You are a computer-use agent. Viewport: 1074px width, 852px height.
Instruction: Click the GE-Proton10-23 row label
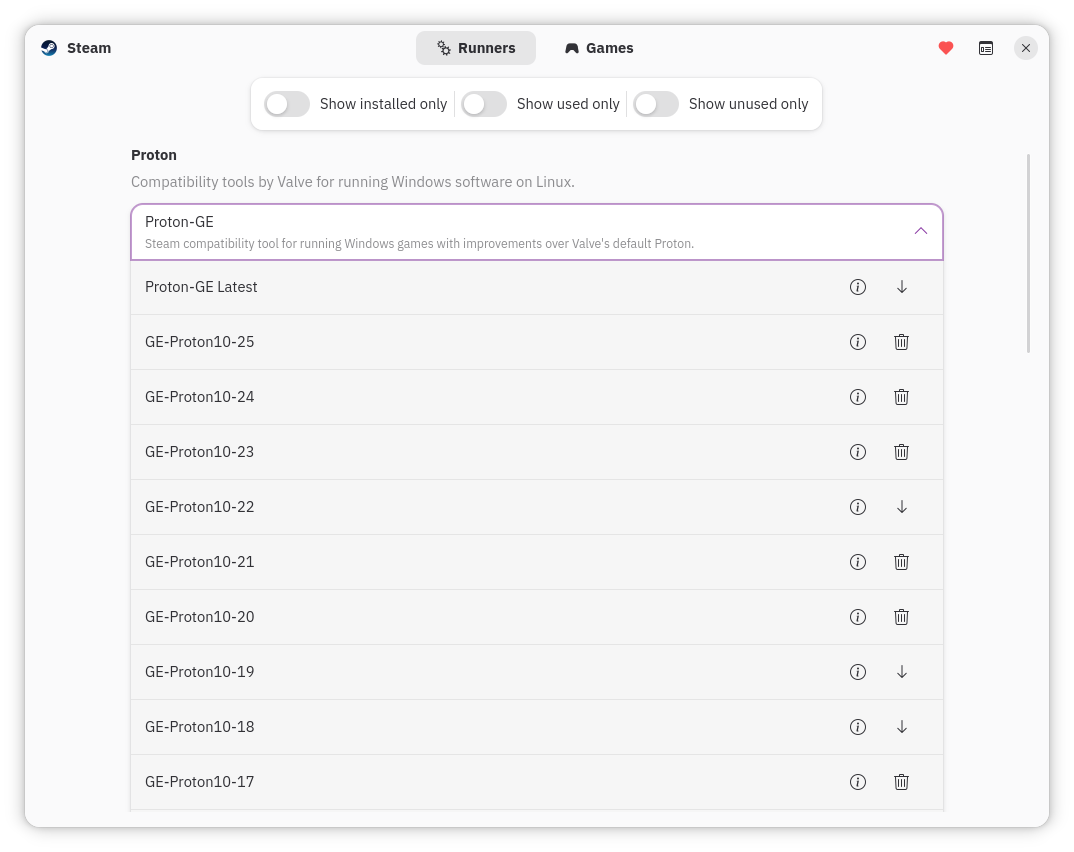point(199,452)
